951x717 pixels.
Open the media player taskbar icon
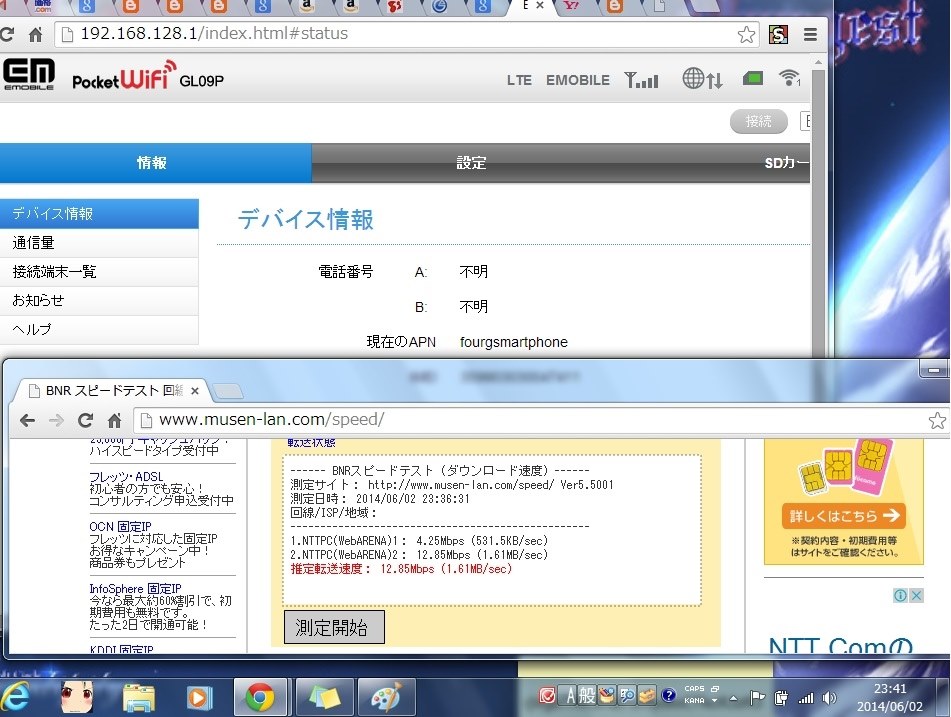tap(199, 698)
